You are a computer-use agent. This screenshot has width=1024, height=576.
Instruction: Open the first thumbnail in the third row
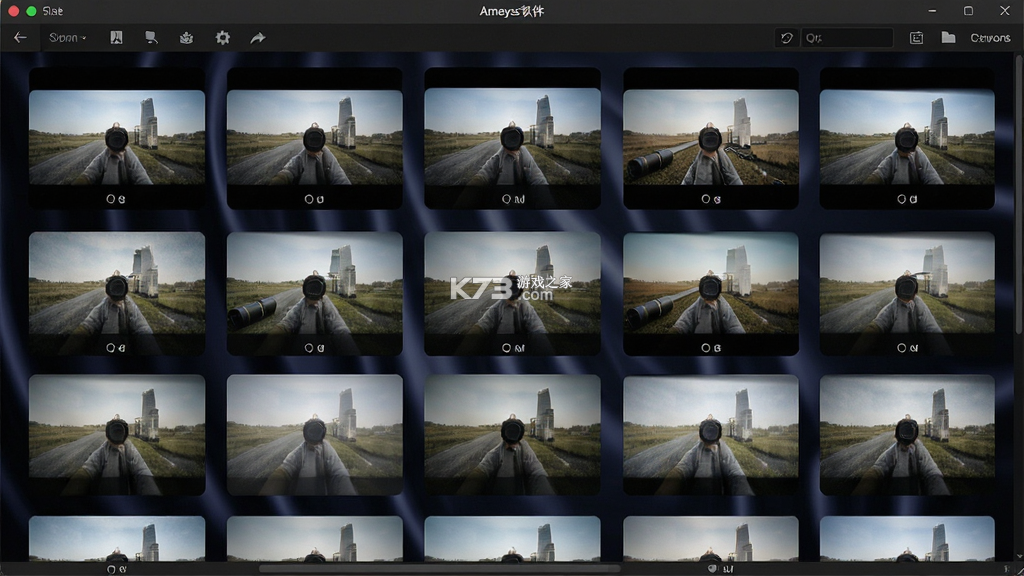tap(117, 434)
